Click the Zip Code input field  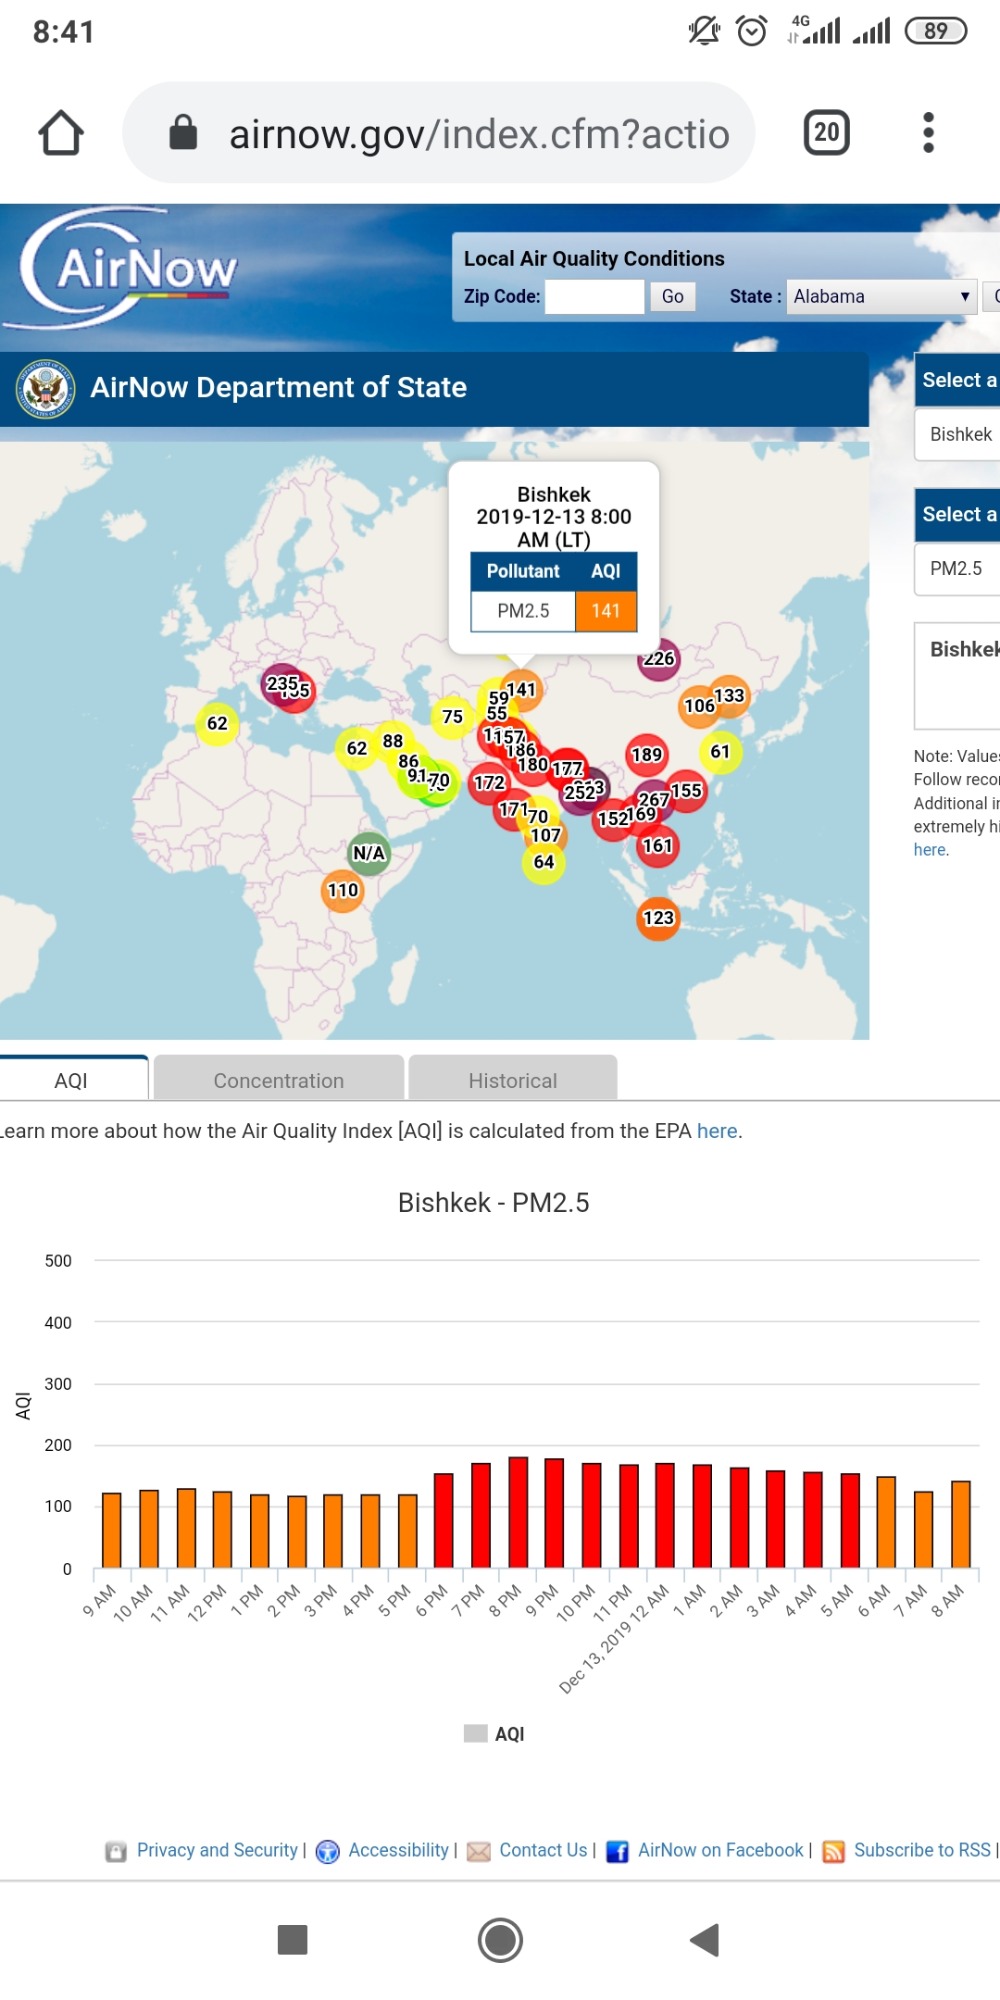click(x=594, y=297)
